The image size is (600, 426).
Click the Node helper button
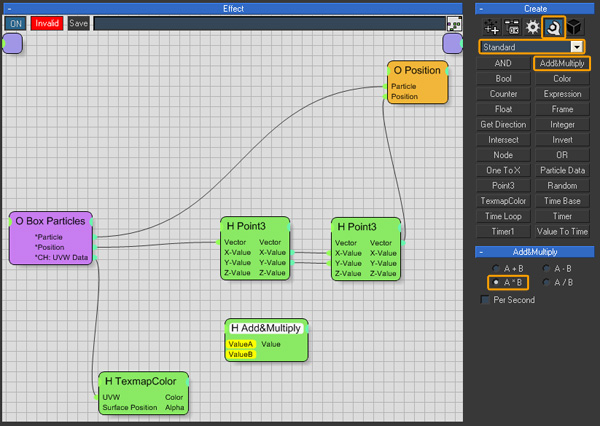(x=503, y=155)
